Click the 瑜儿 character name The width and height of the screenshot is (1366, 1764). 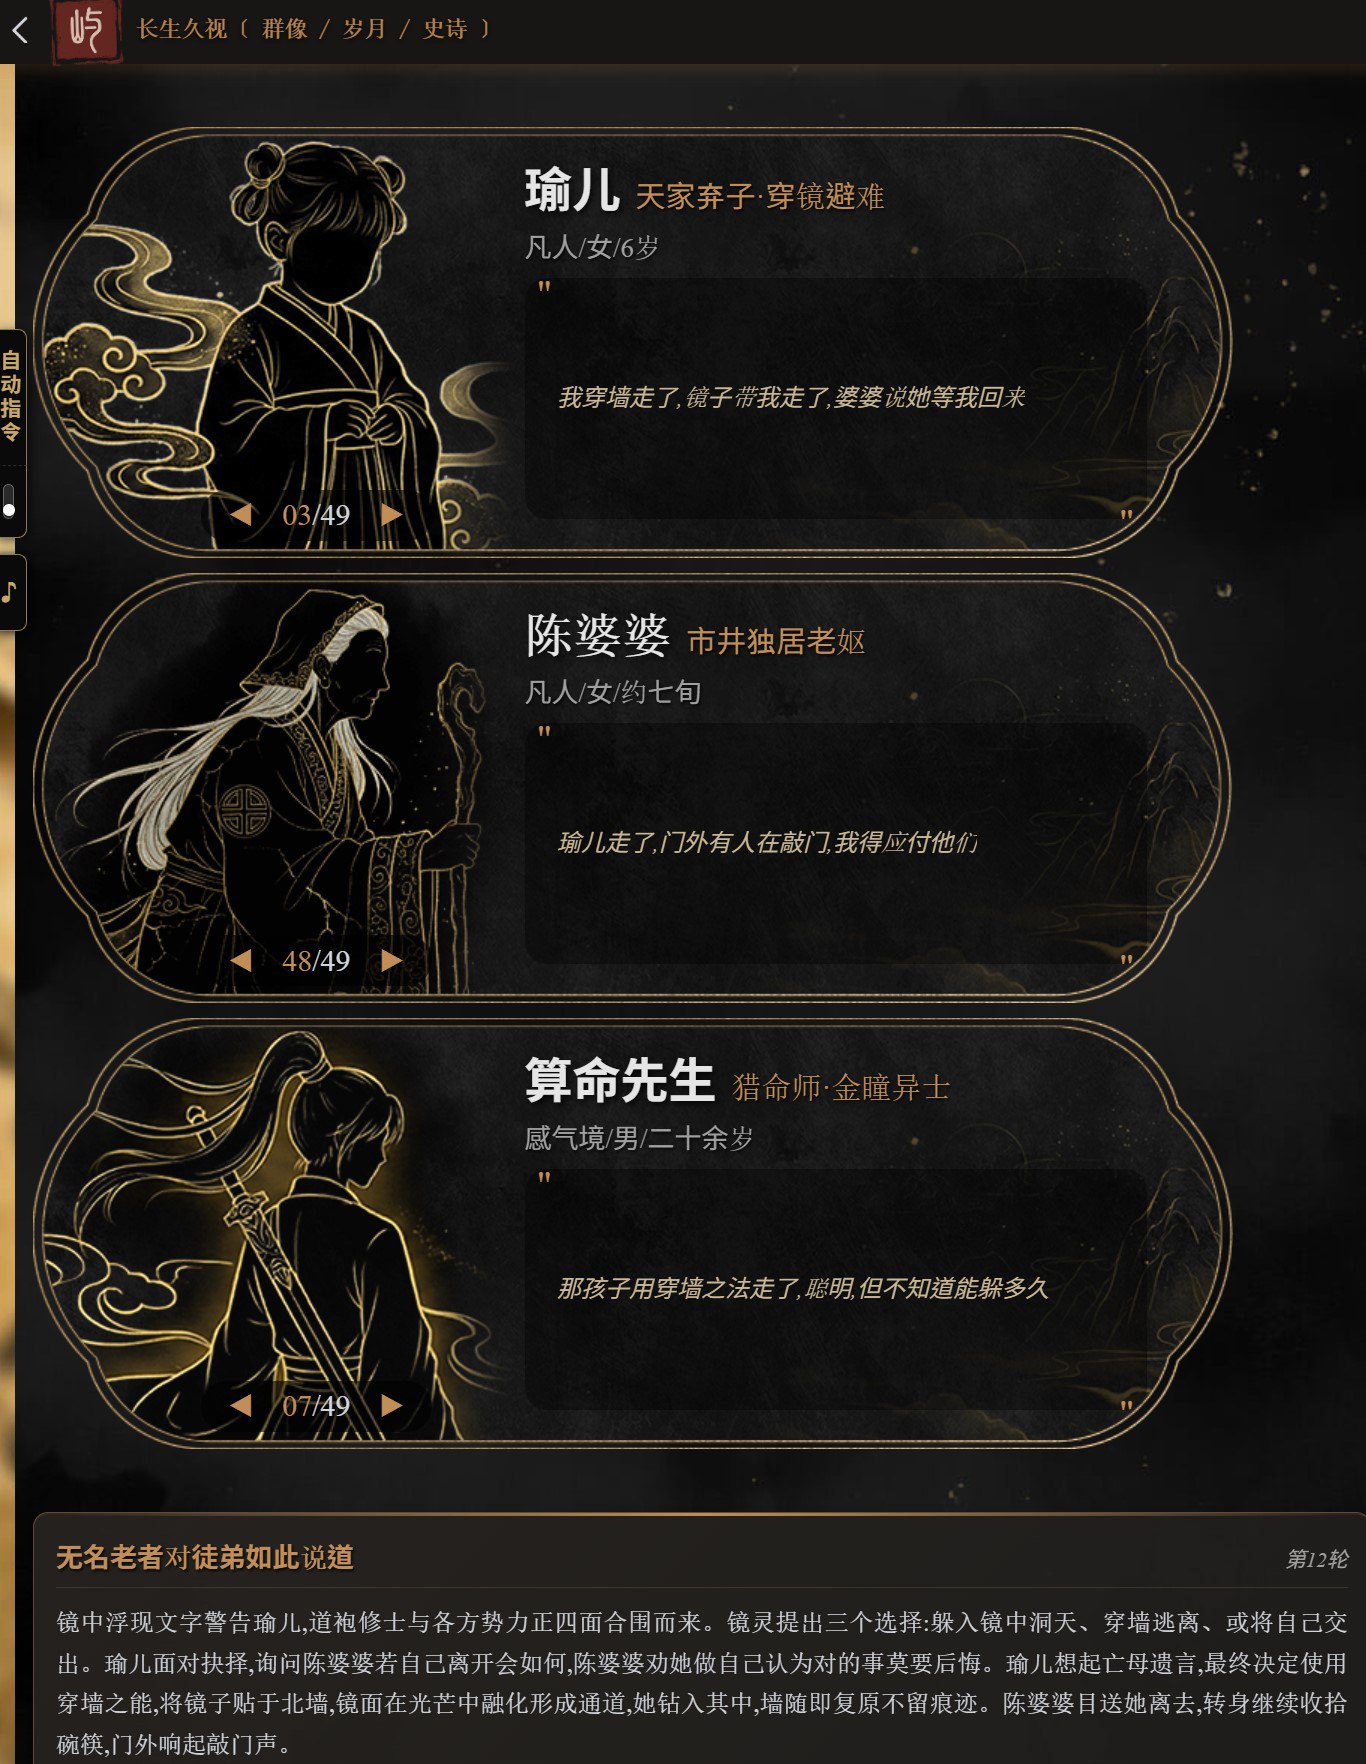coord(572,191)
